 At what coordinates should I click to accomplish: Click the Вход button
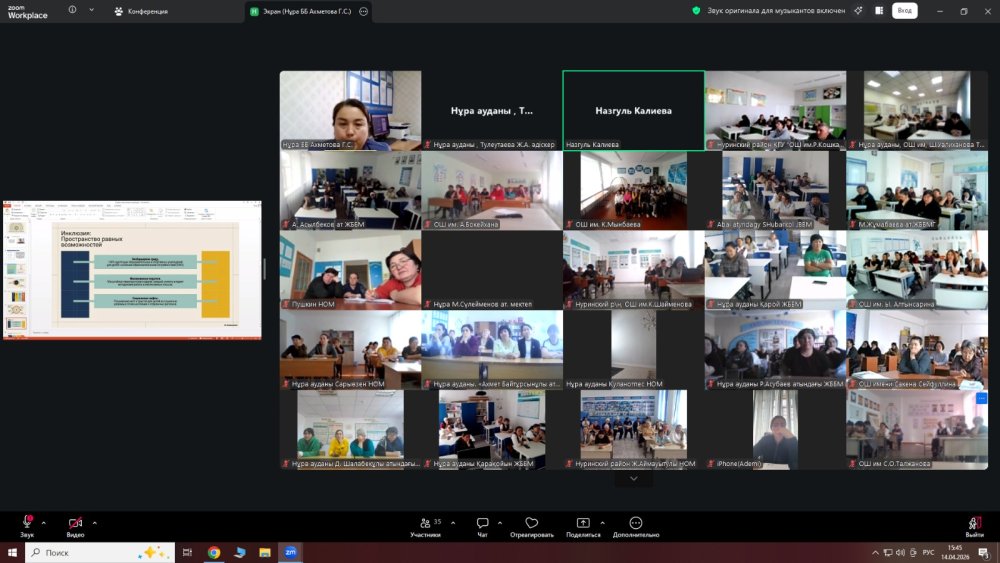[904, 11]
